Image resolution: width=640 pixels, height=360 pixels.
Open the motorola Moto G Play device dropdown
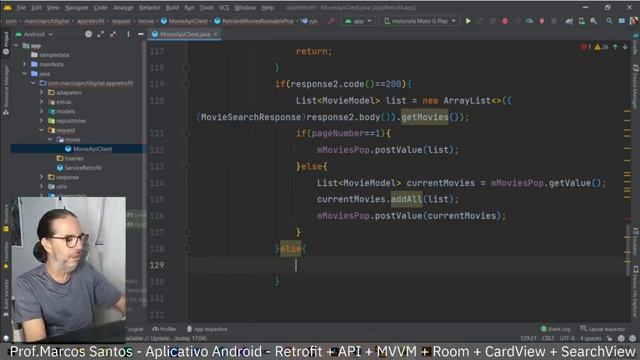pos(420,21)
